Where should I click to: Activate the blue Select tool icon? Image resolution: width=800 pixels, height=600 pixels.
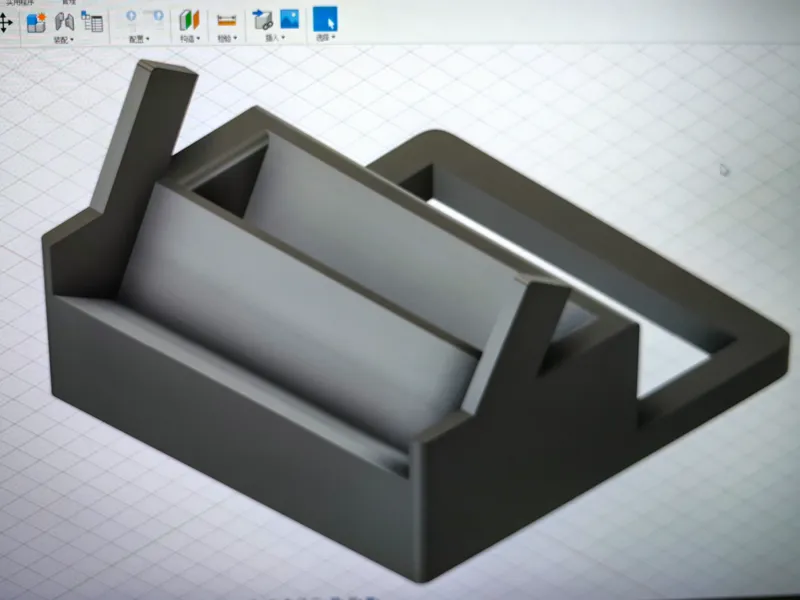[x=325, y=19]
